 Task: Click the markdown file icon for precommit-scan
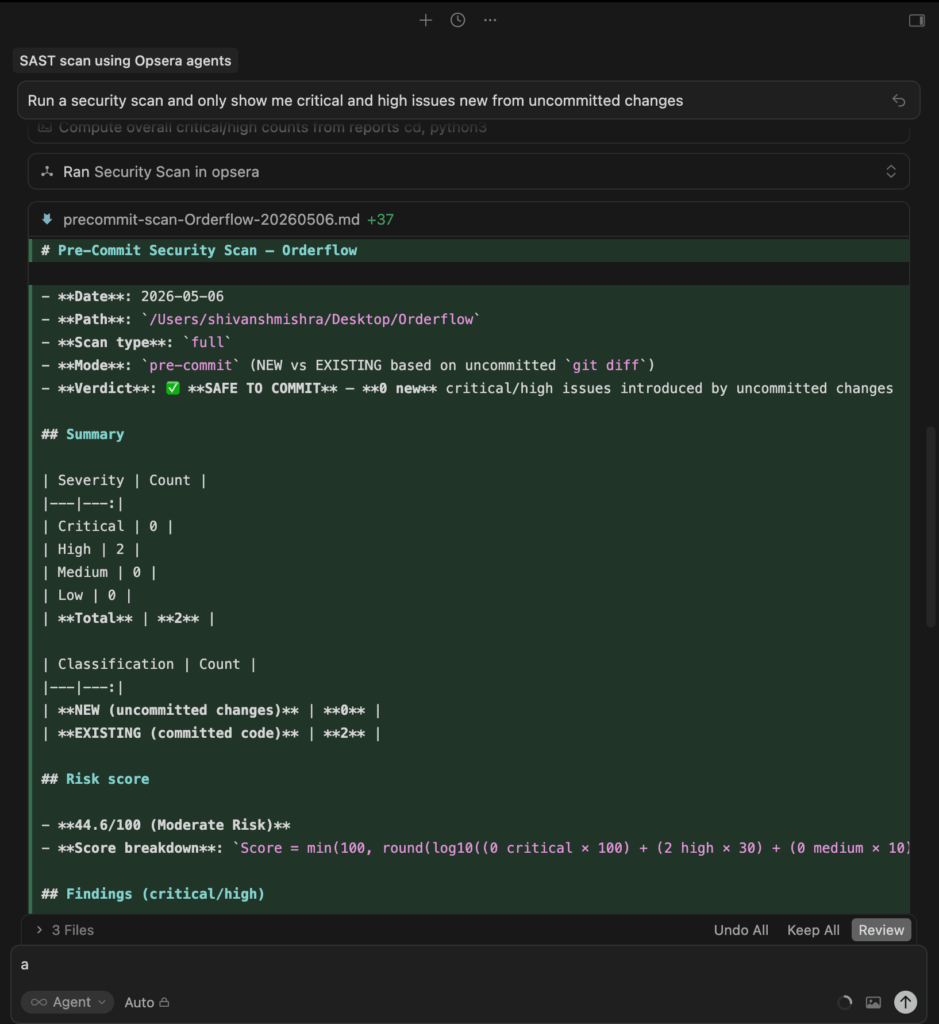(47, 219)
